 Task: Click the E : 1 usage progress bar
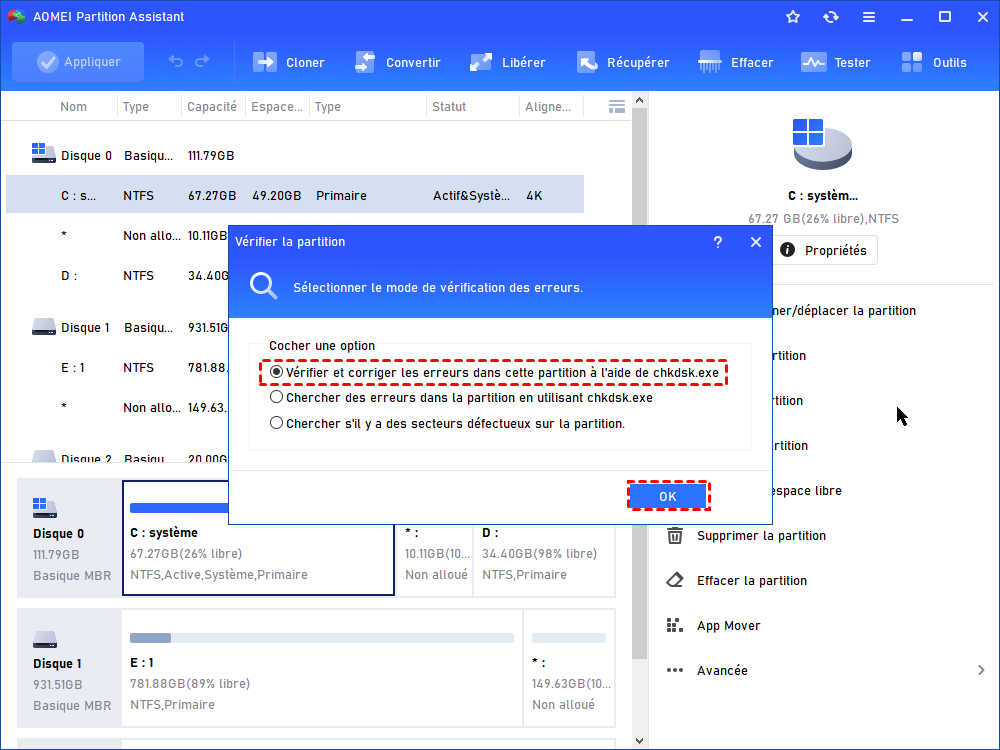tap(321, 638)
